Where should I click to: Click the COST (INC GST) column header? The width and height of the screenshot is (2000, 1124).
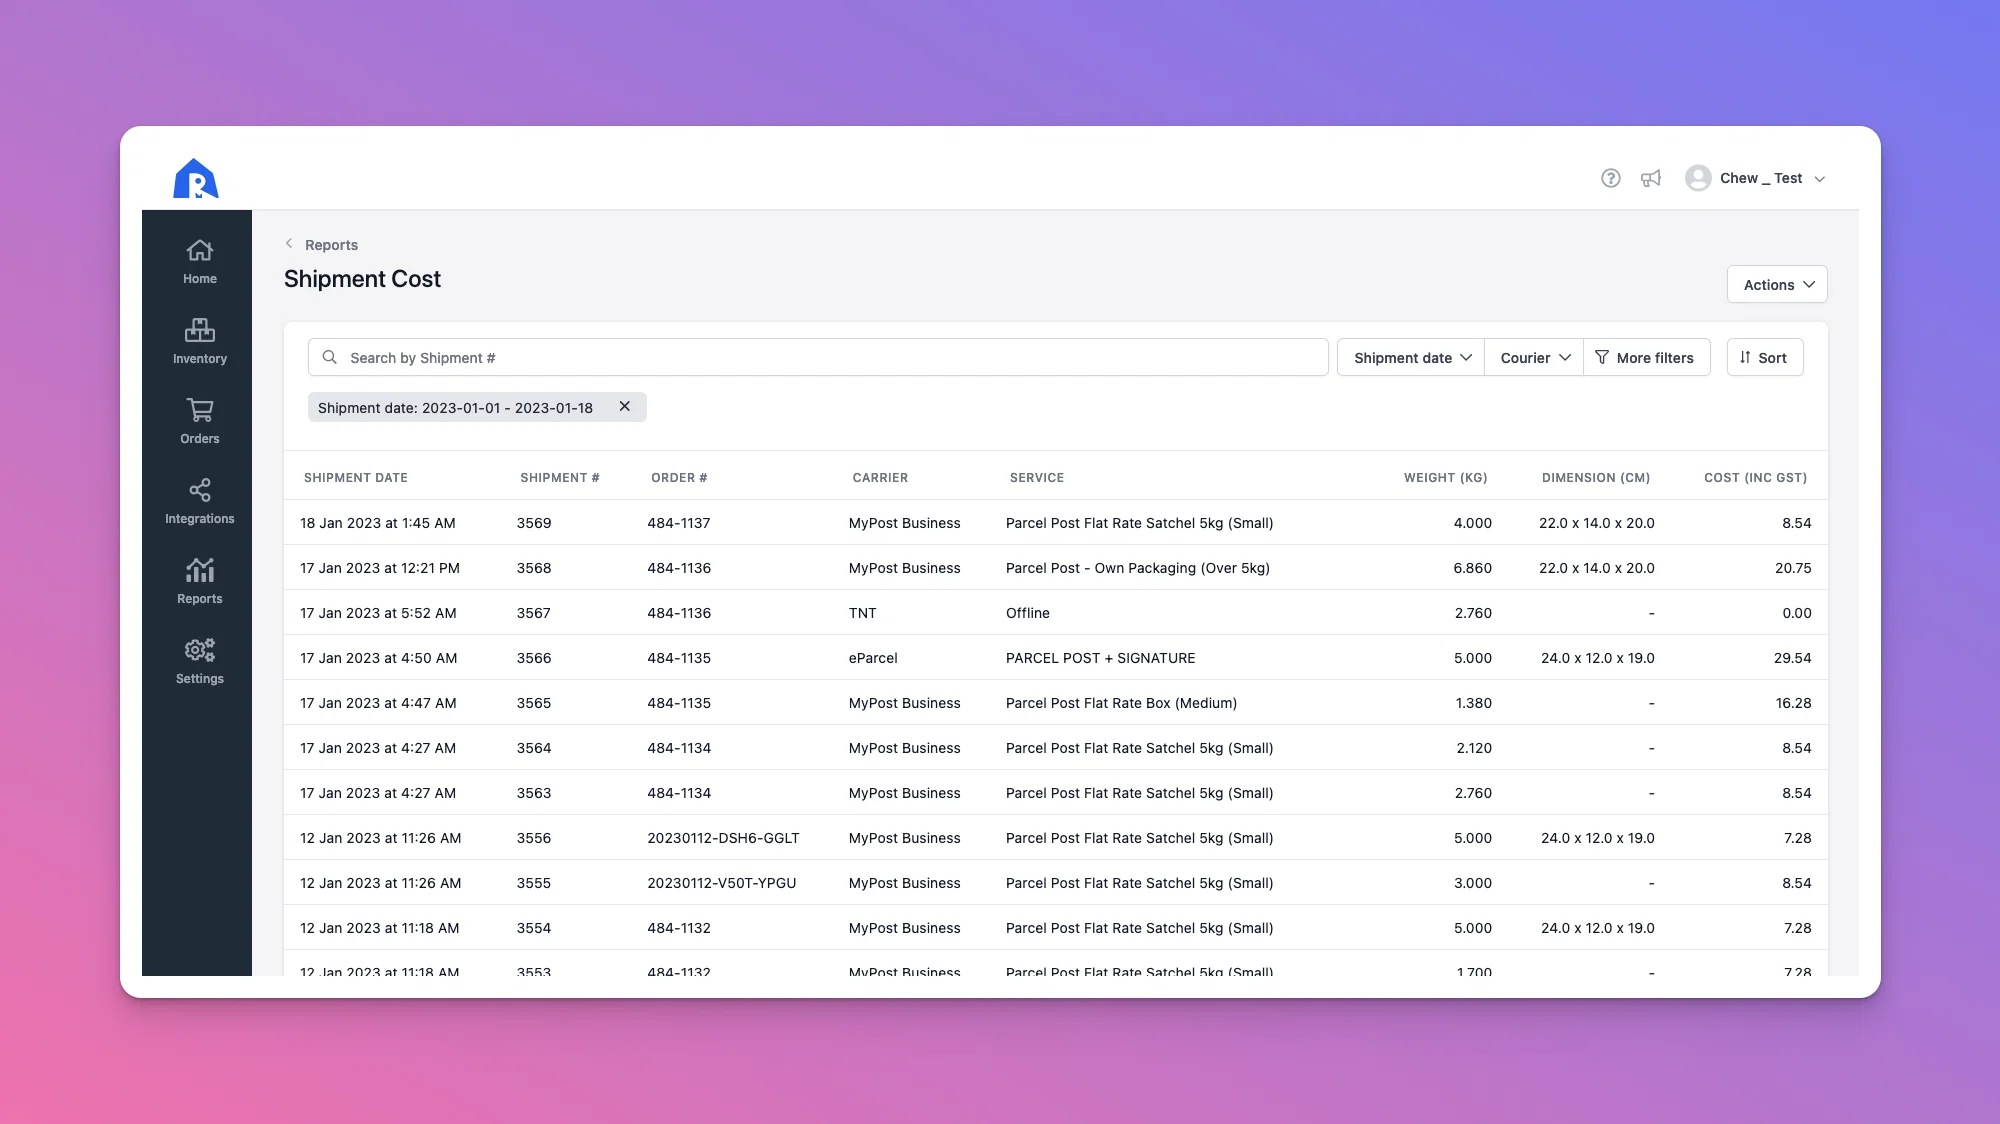1755,477
